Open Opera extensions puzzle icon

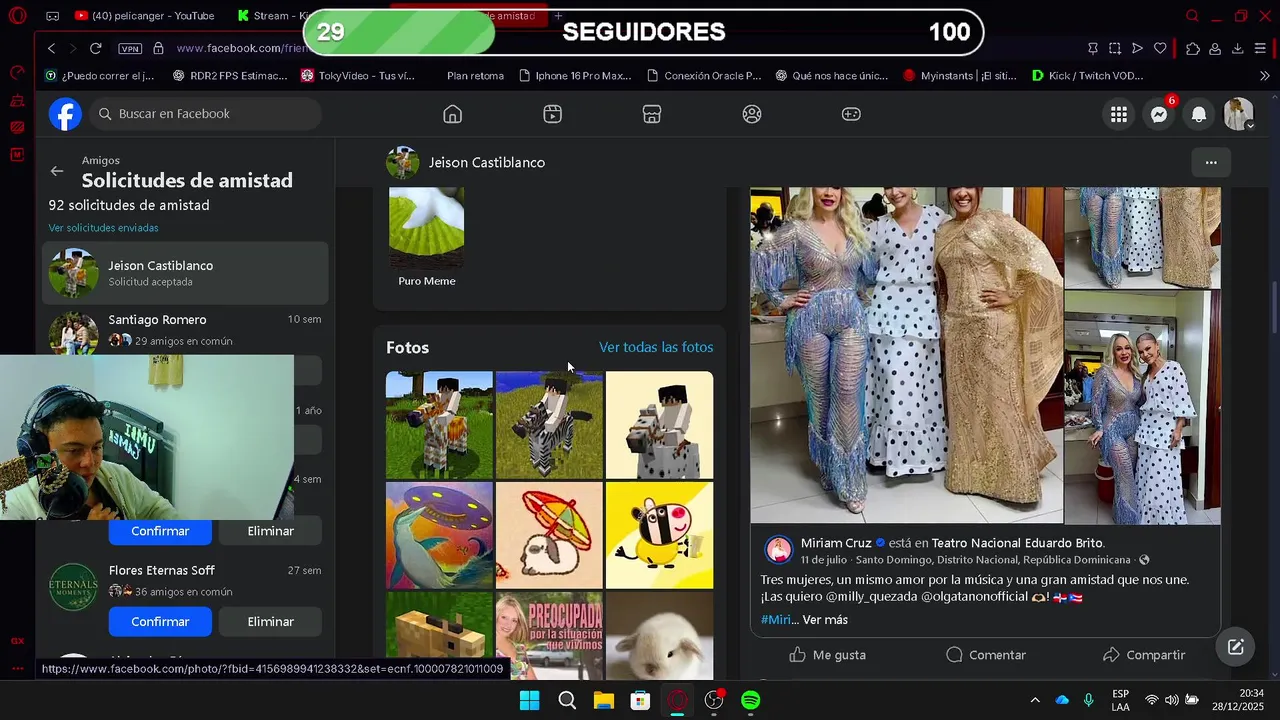pos(1193,48)
